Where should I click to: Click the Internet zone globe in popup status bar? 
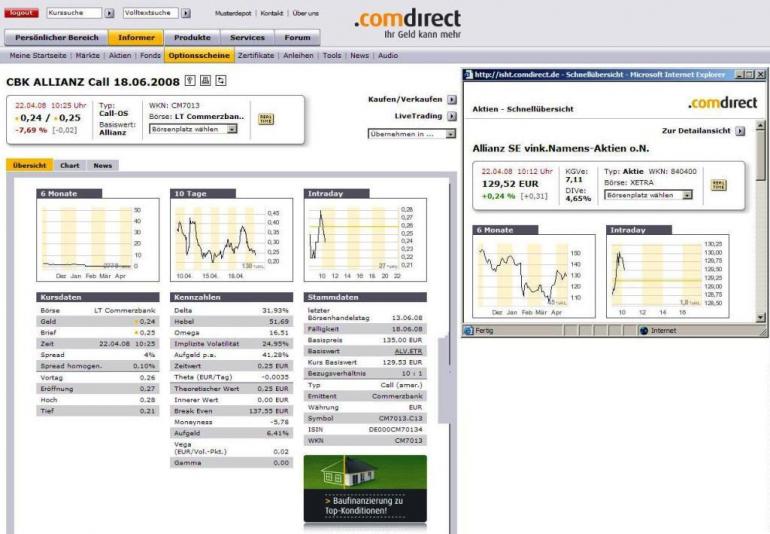644,331
